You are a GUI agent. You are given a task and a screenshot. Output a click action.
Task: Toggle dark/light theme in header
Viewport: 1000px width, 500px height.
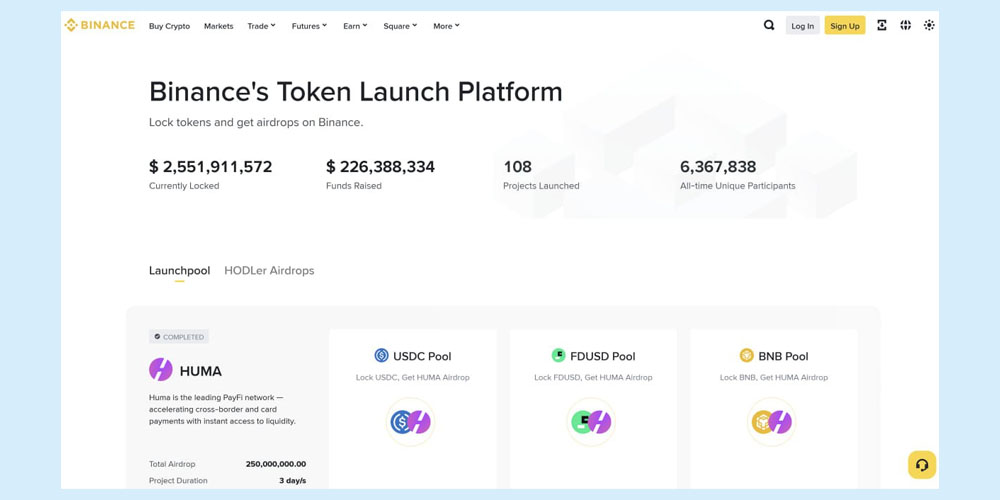(929, 25)
